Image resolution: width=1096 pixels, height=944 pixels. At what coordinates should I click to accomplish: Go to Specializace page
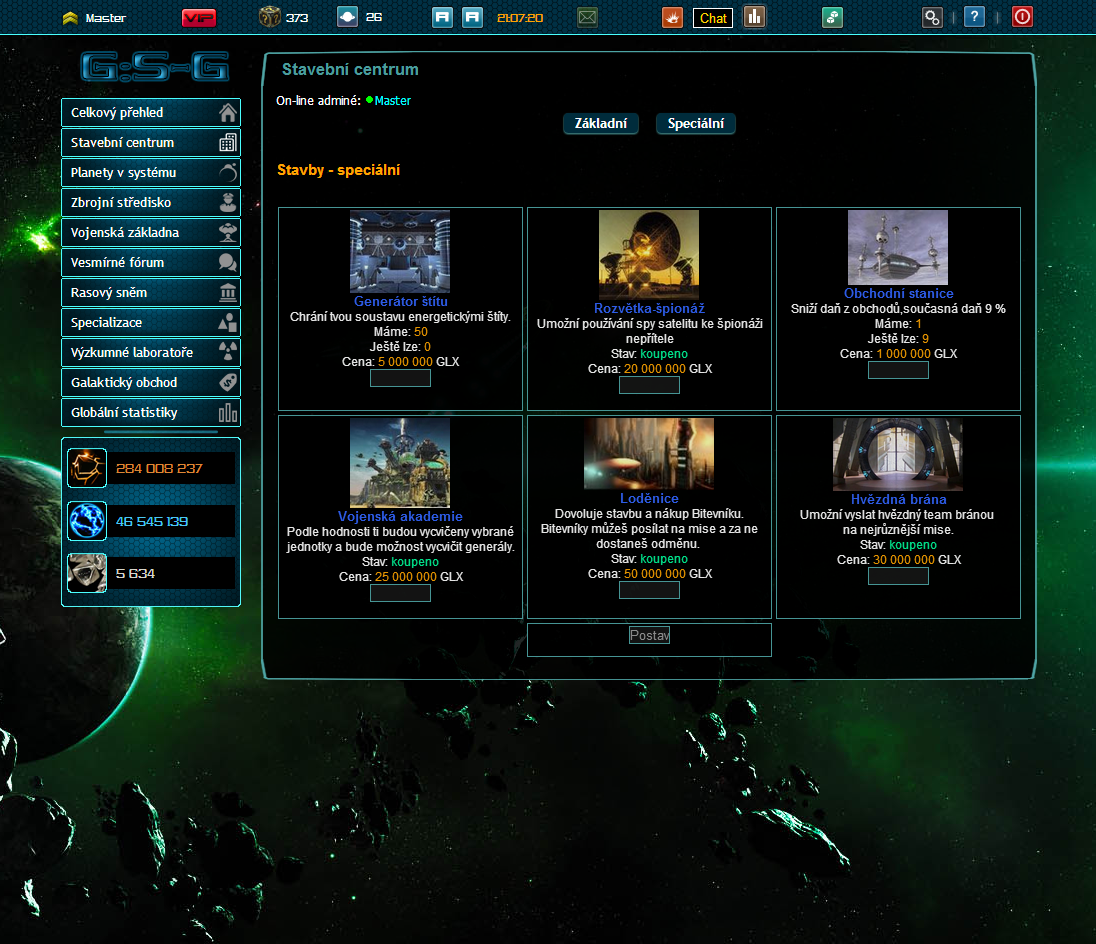click(x=151, y=323)
